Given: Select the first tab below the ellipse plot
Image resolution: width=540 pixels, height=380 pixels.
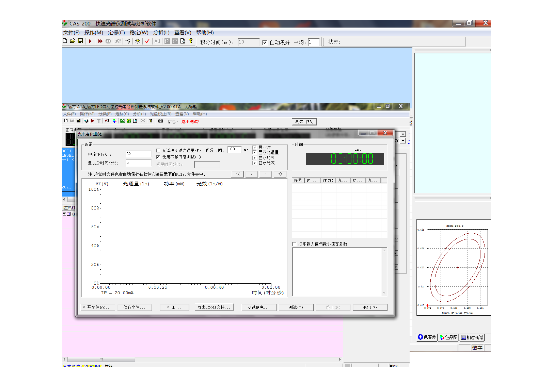Looking at the screenshot, I should coord(427,337).
